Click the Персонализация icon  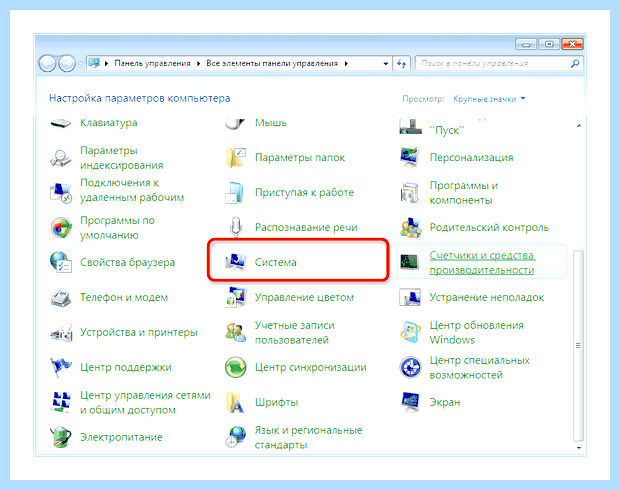click(410, 158)
